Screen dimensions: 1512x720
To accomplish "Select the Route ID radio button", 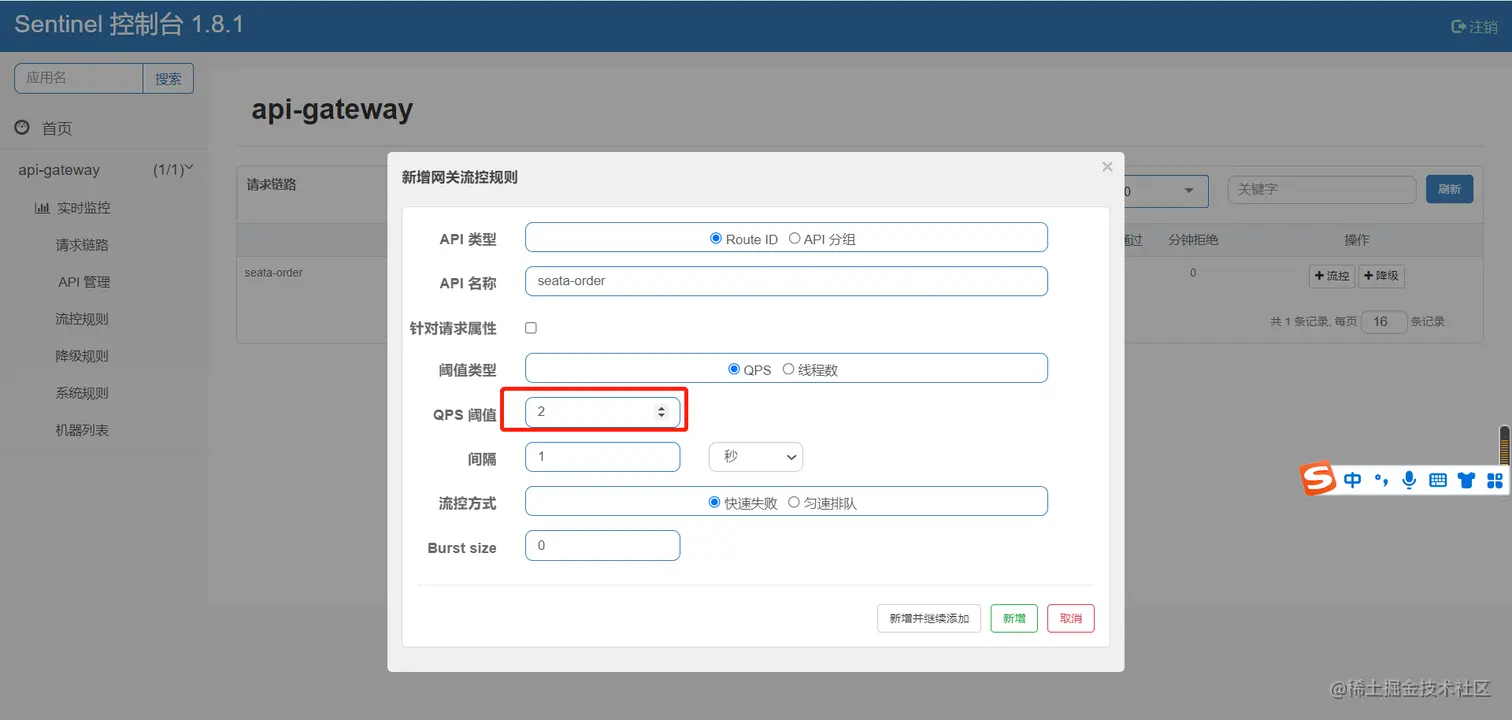I will coord(715,238).
